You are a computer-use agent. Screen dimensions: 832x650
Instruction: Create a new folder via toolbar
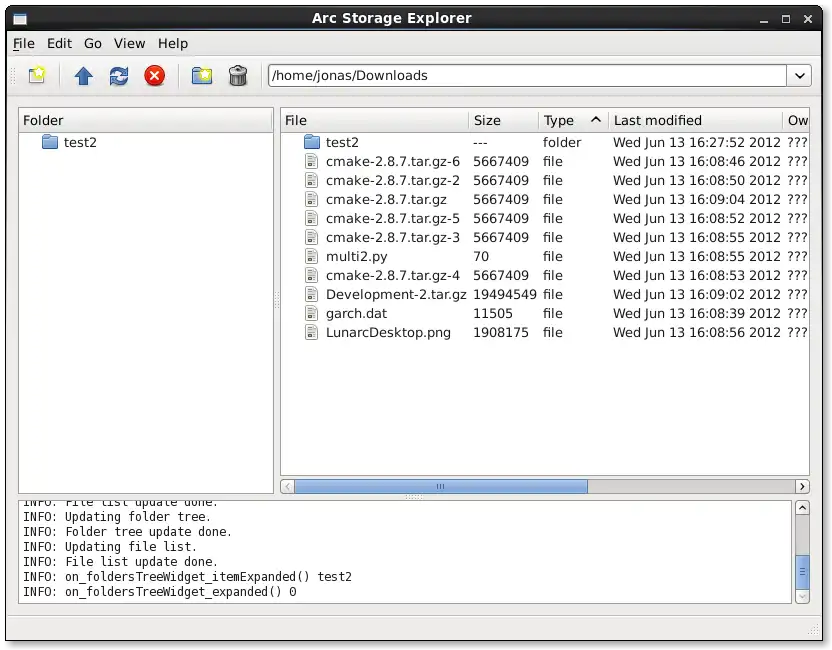[202, 76]
